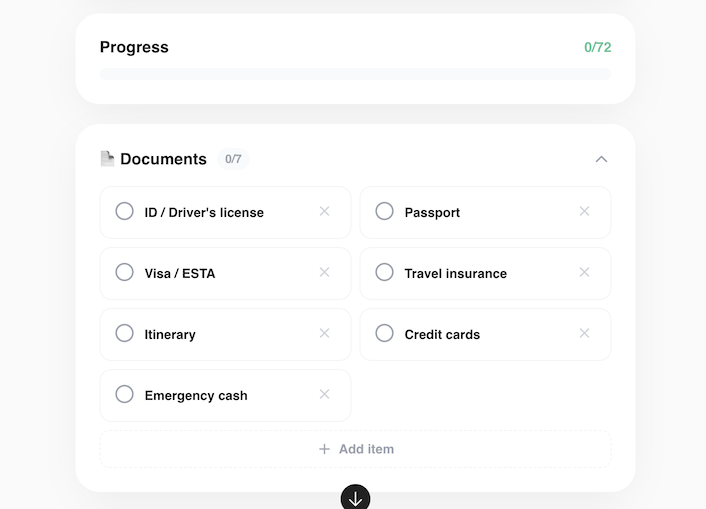Click the Documents section heading
This screenshot has height=509, width=706.
[x=163, y=159]
